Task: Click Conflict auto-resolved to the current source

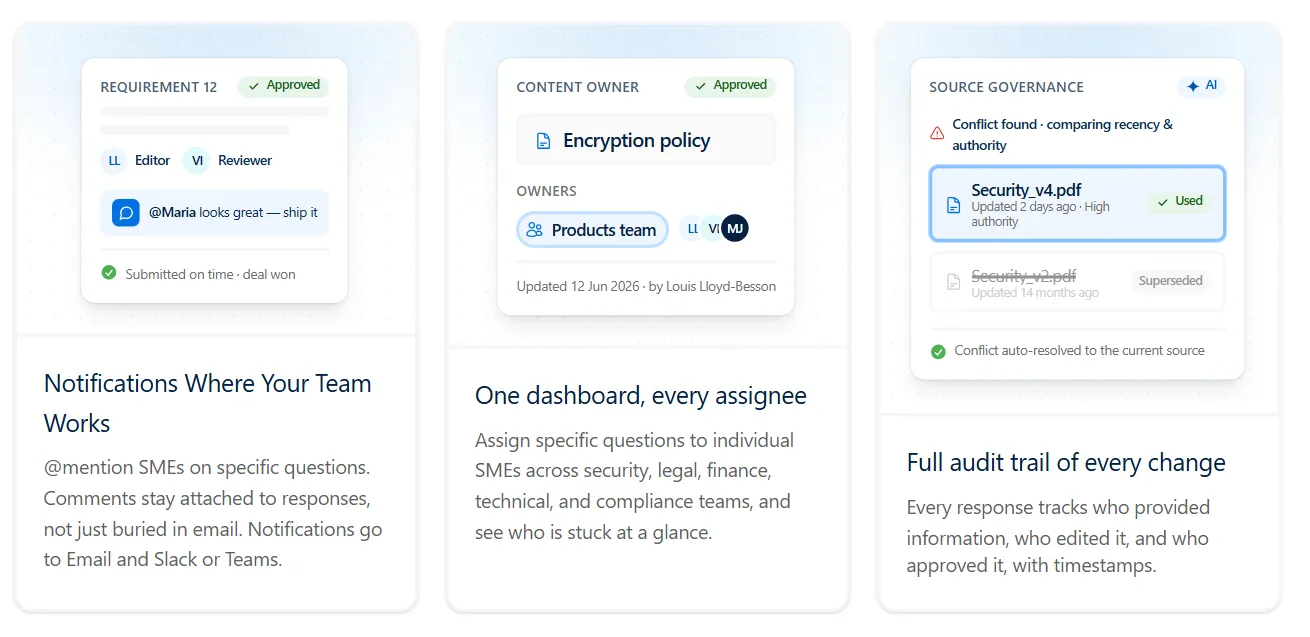Action: point(1079,351)
